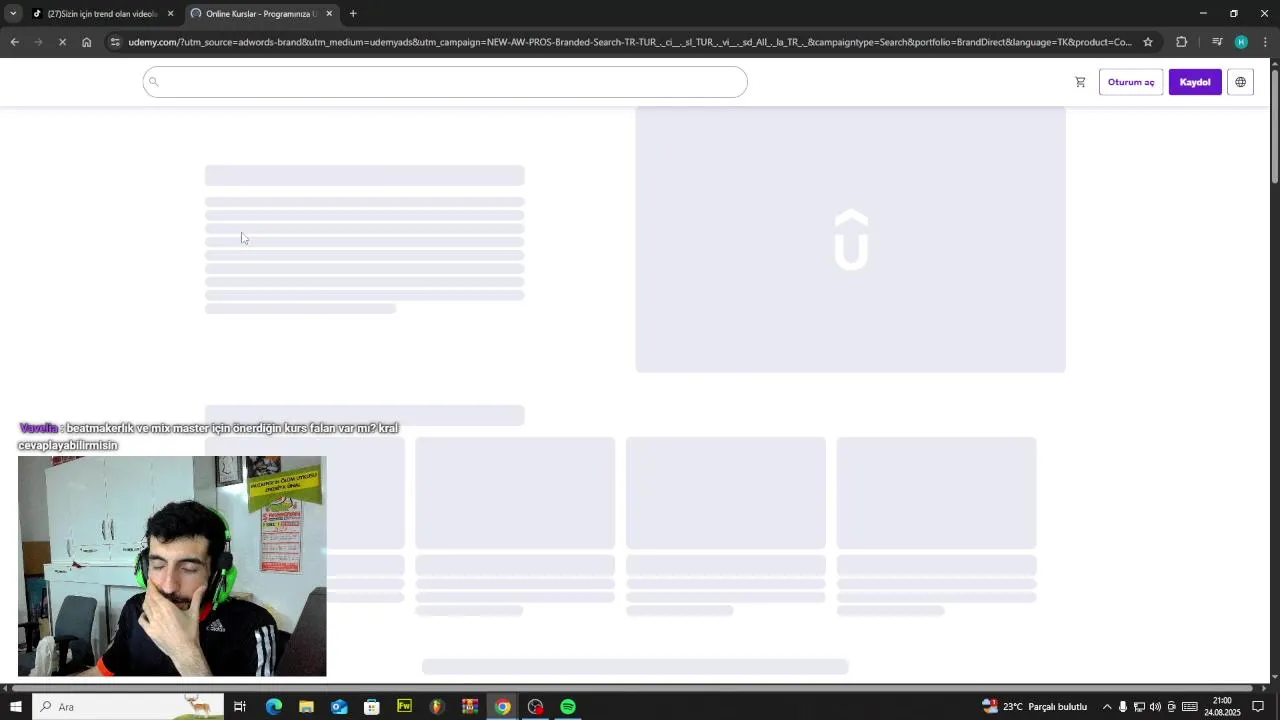The width and height of the screenshot is (1280, 720).
Task: Open the Windows Start menu
Action: [x=15, y=707]
